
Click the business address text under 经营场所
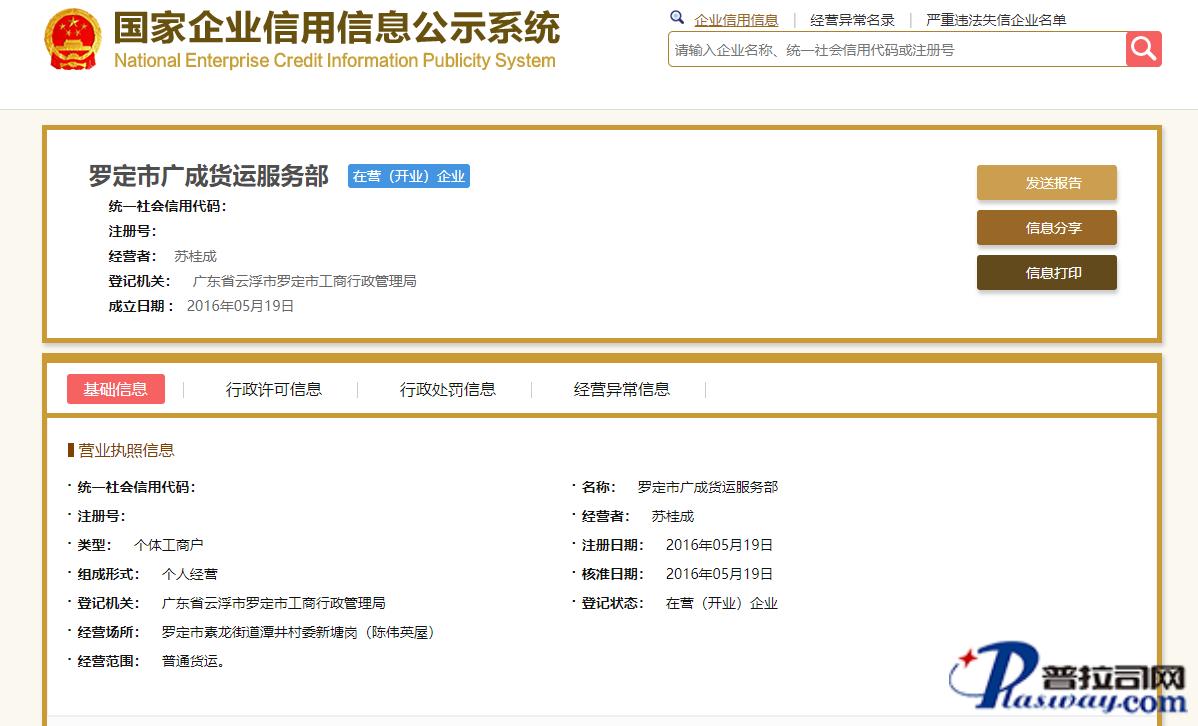[298, 632]
